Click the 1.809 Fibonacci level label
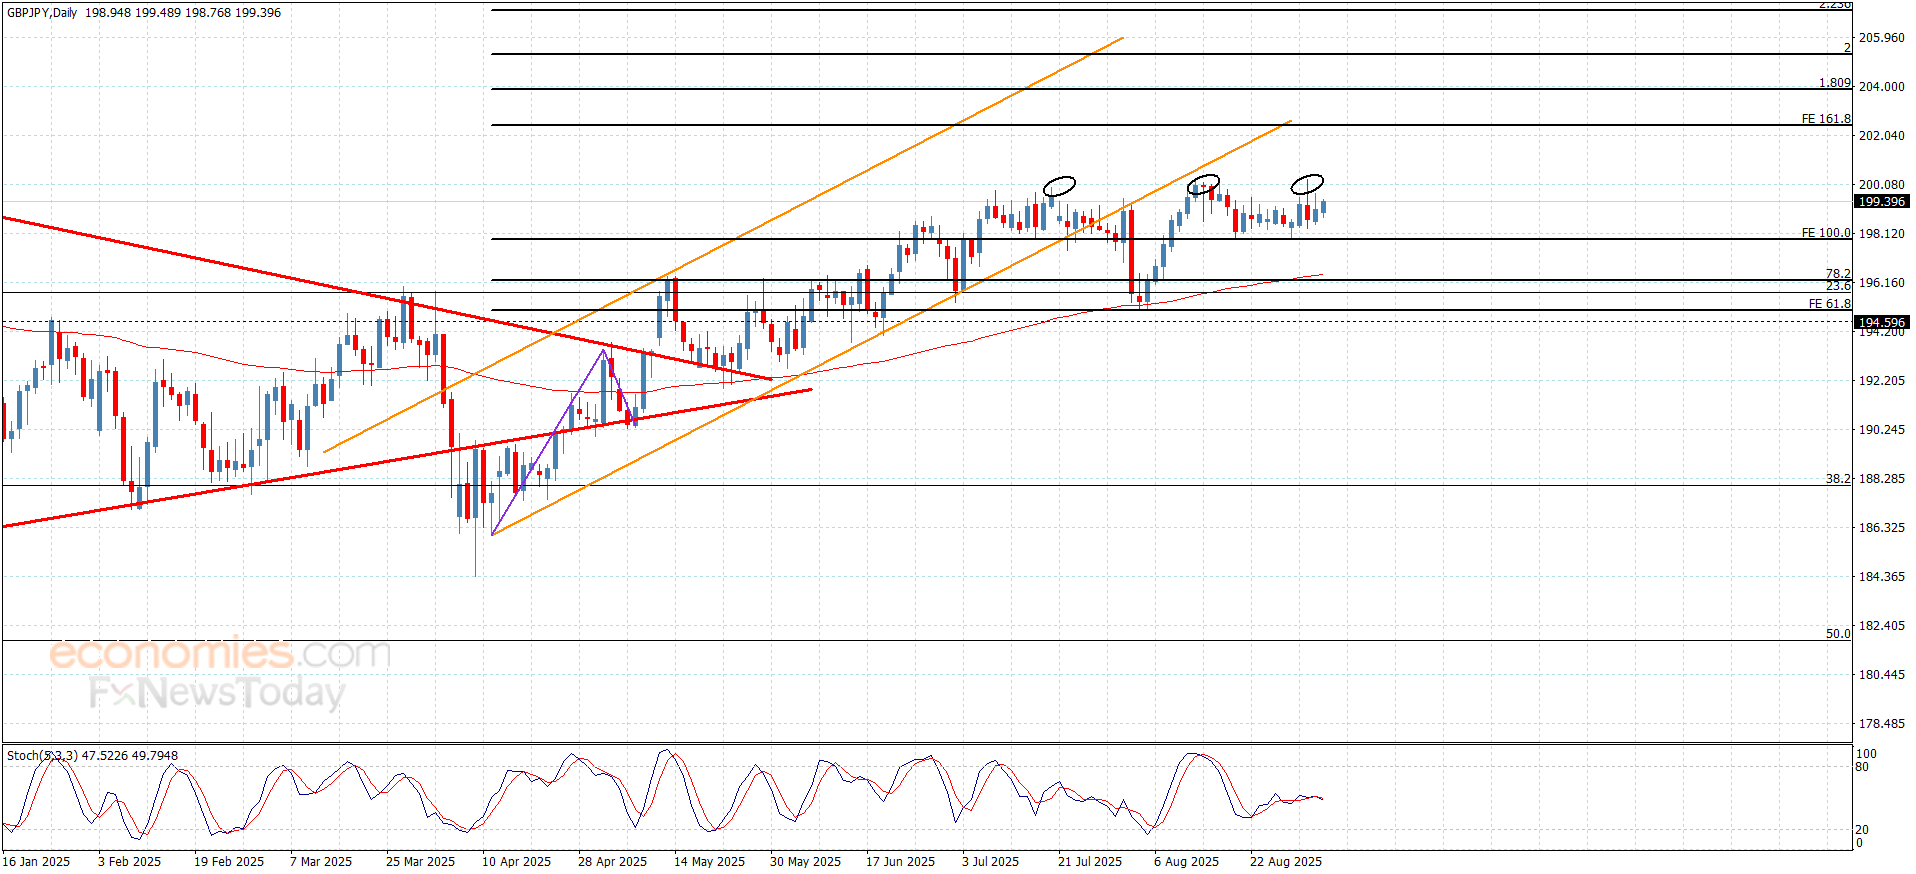 pos(1835,83)
